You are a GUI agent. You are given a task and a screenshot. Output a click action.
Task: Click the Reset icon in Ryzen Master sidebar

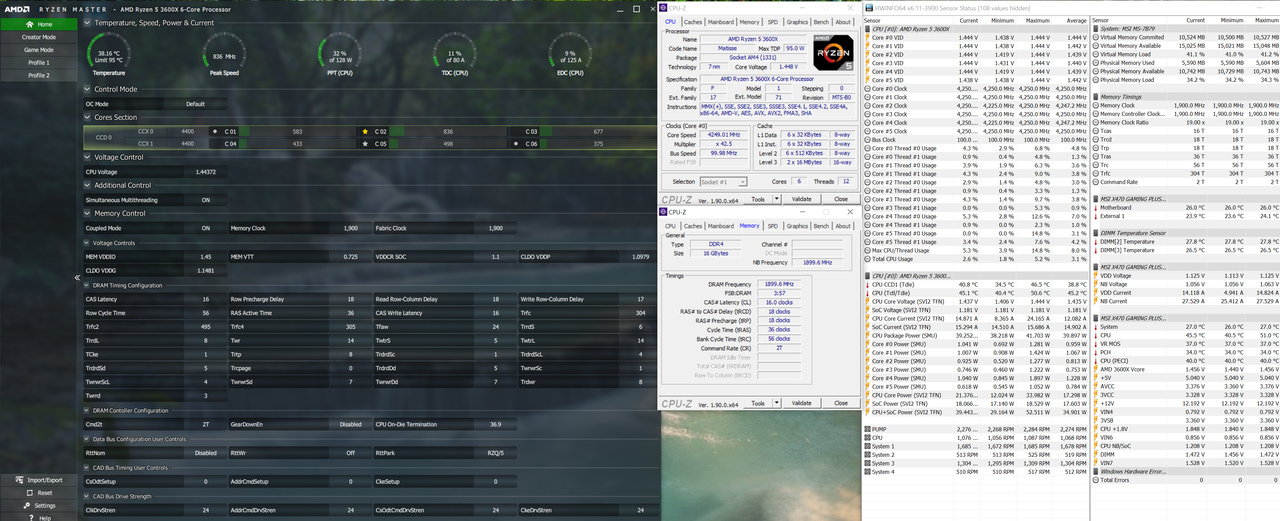click(x=30, y=493)
